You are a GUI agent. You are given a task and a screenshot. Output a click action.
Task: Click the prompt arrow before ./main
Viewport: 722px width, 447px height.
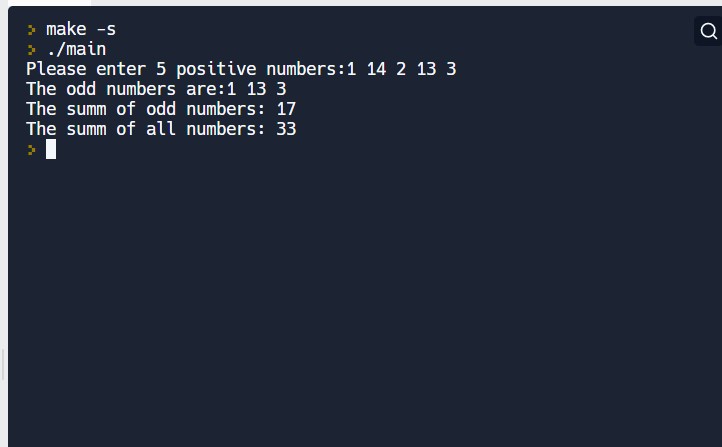coord(32,50)
